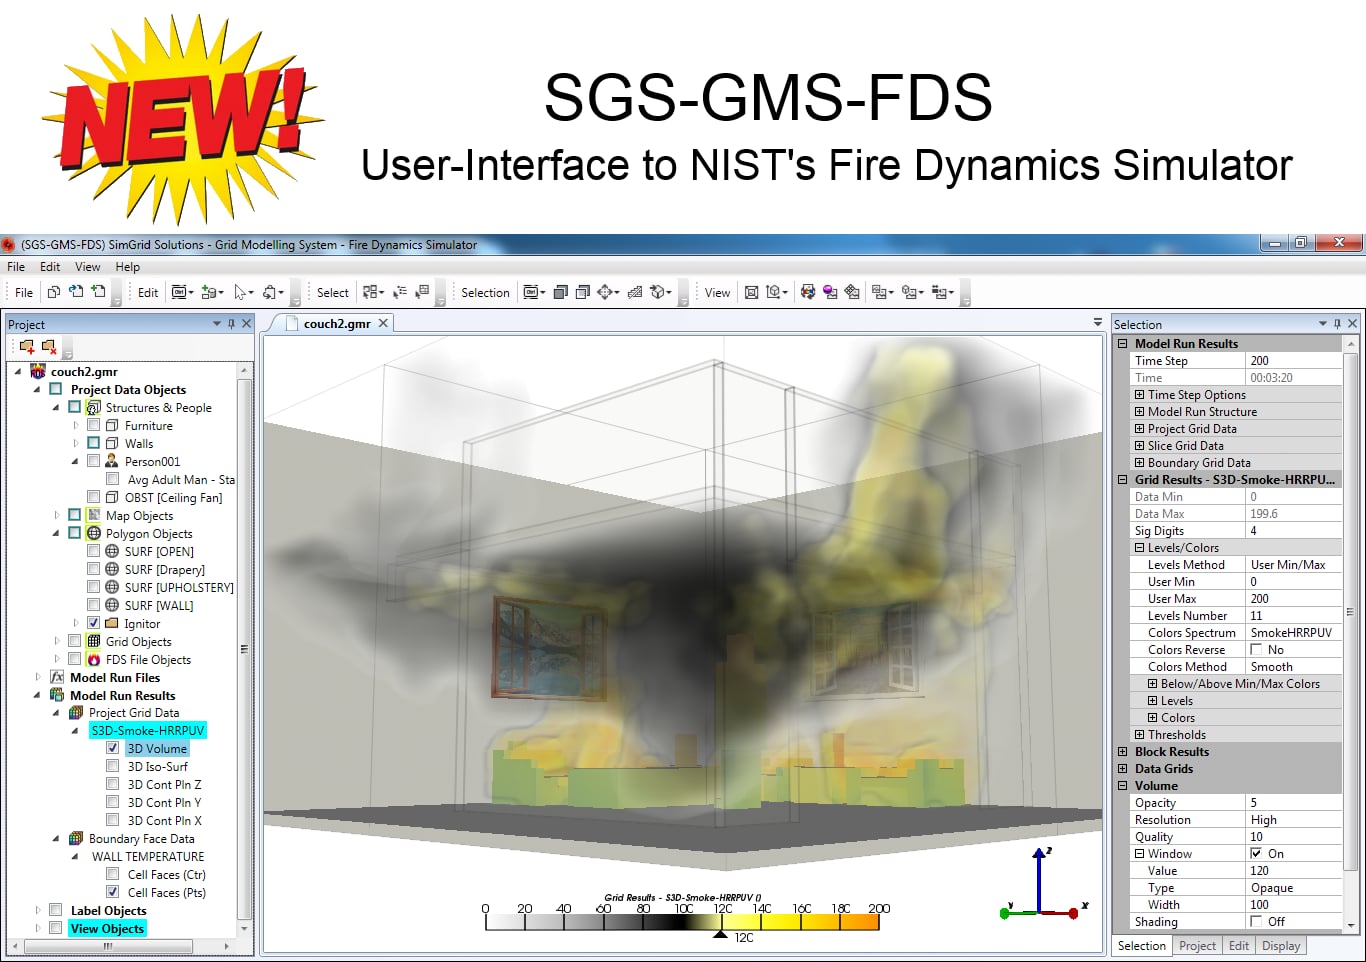Click the red add-folder icon in Project panel
This screenshot has height=962, width=1366.
(x=27, y=346)
